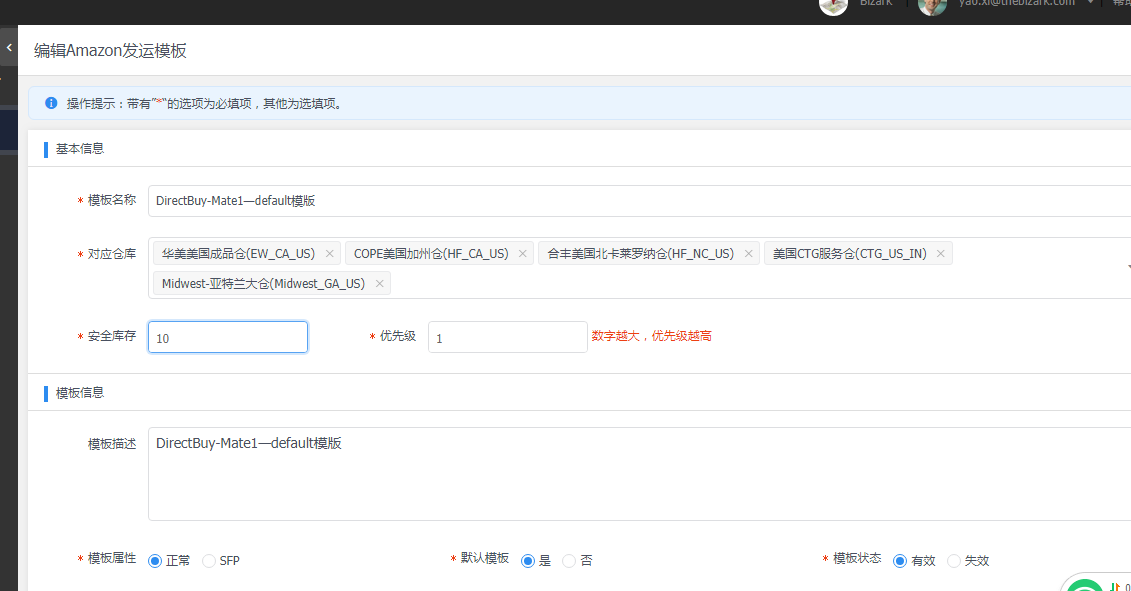This screenshot has width=1131, height=591.
Task: Remove 美国CTG服务仓(CTG_US_IN) warehouse tag
Action: tap(941, 253)
